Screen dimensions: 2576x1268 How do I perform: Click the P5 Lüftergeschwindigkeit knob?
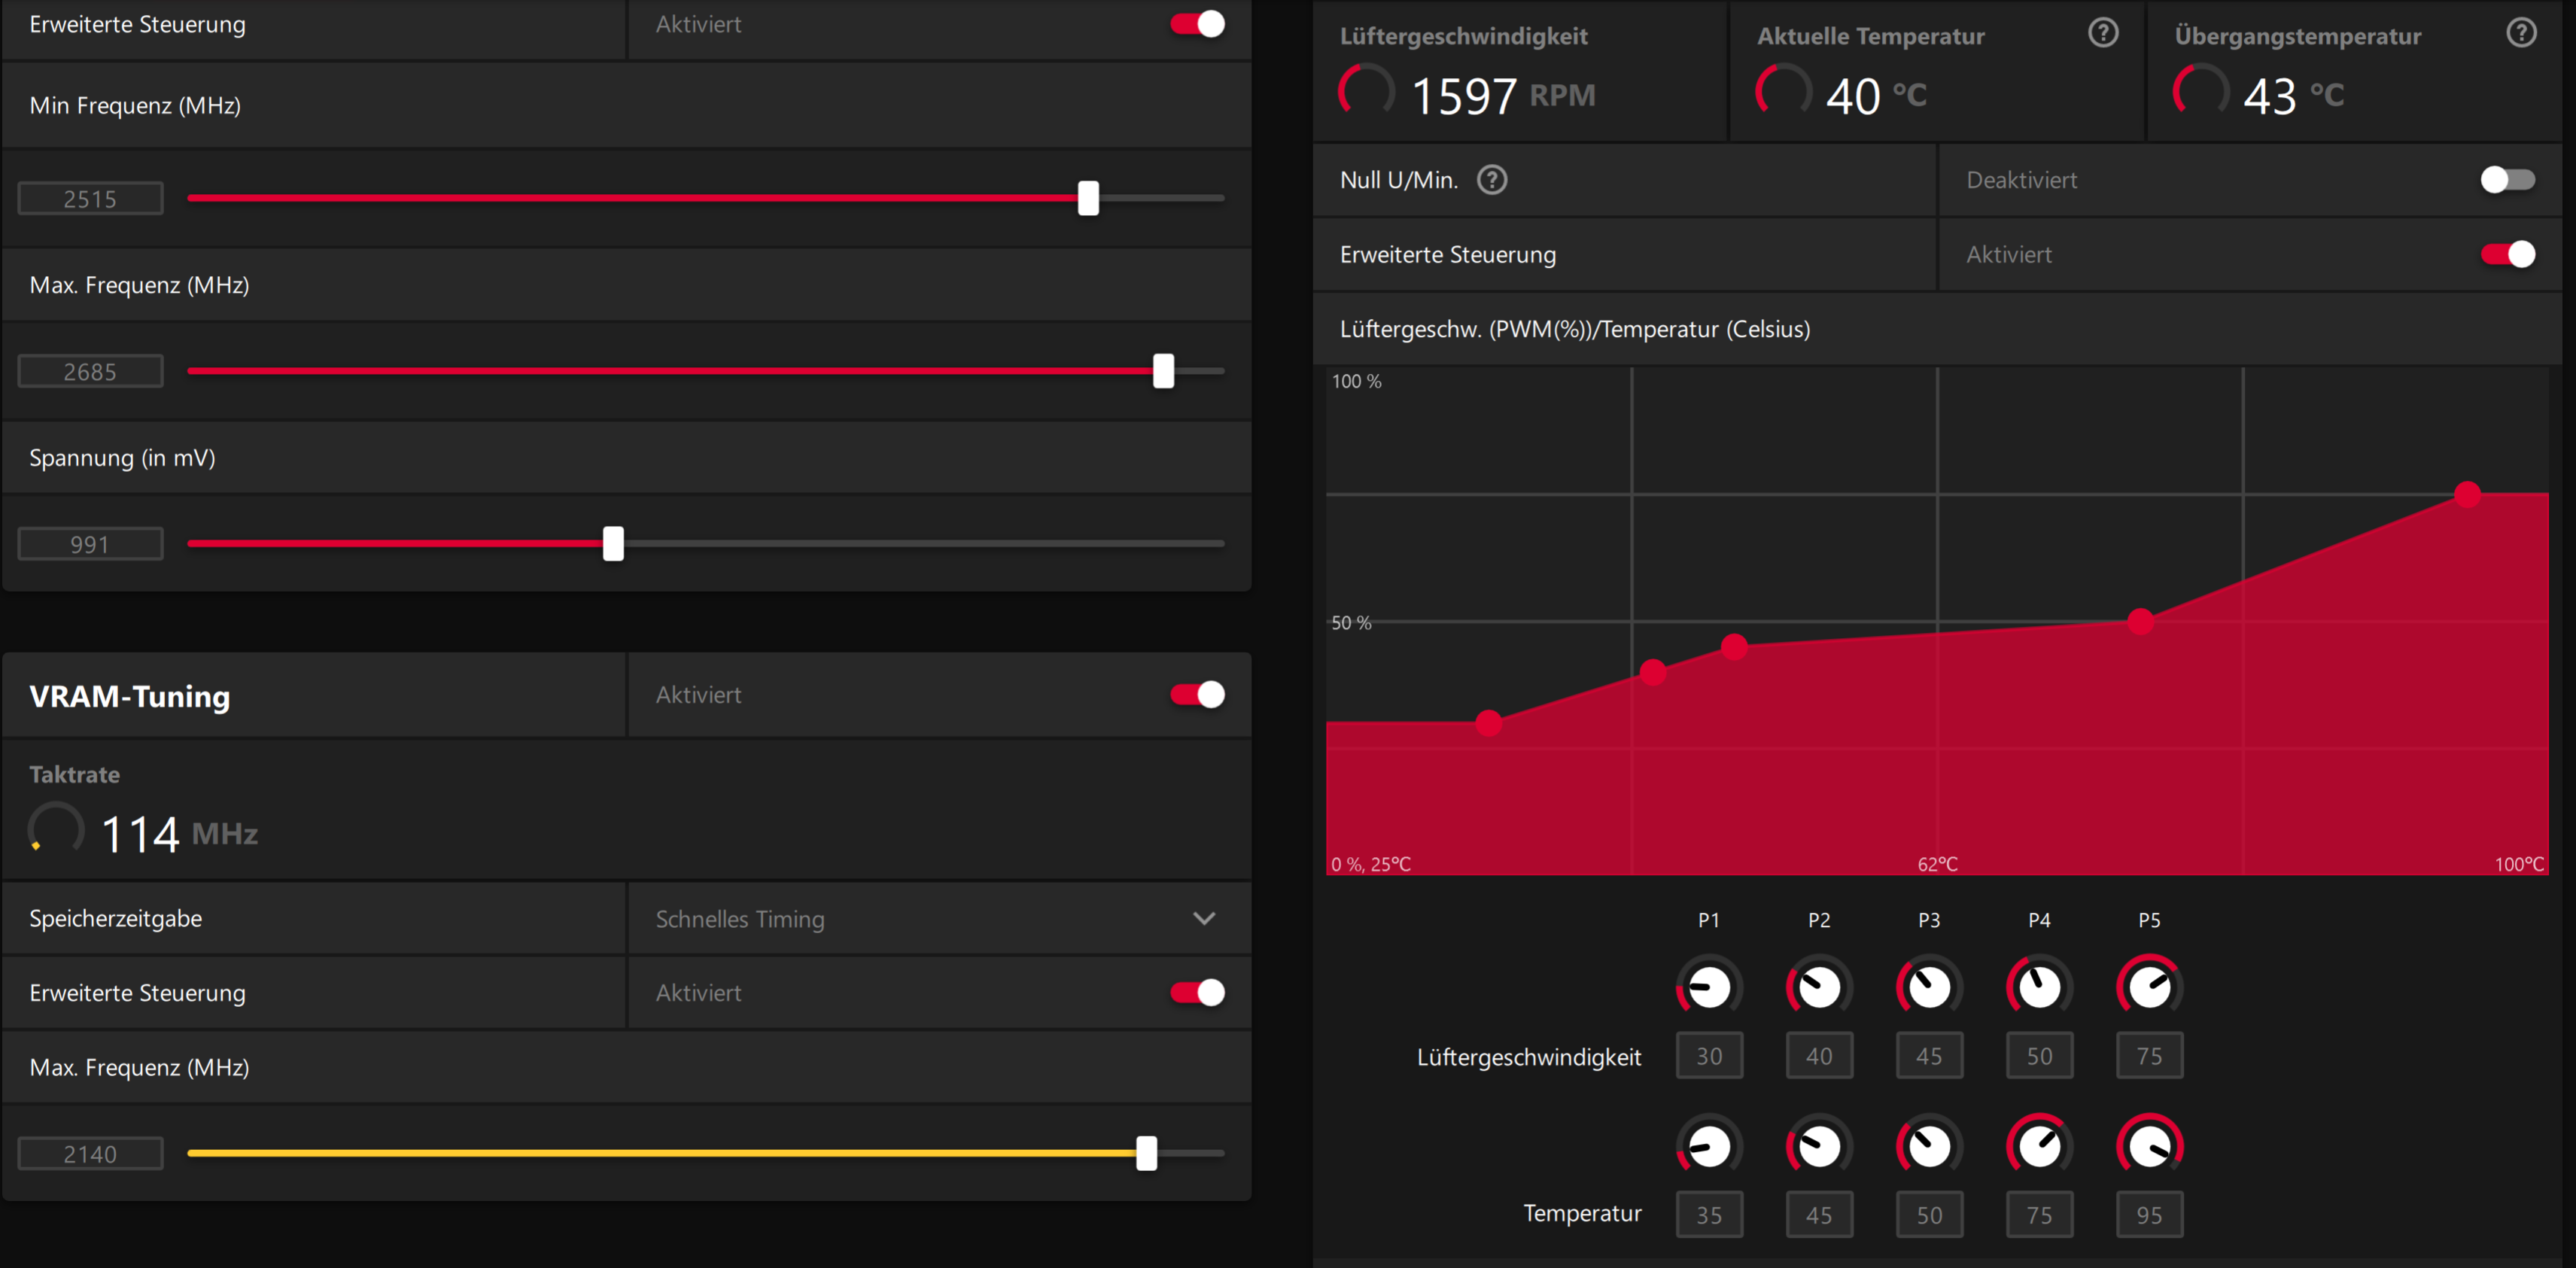pos(2149,988)
